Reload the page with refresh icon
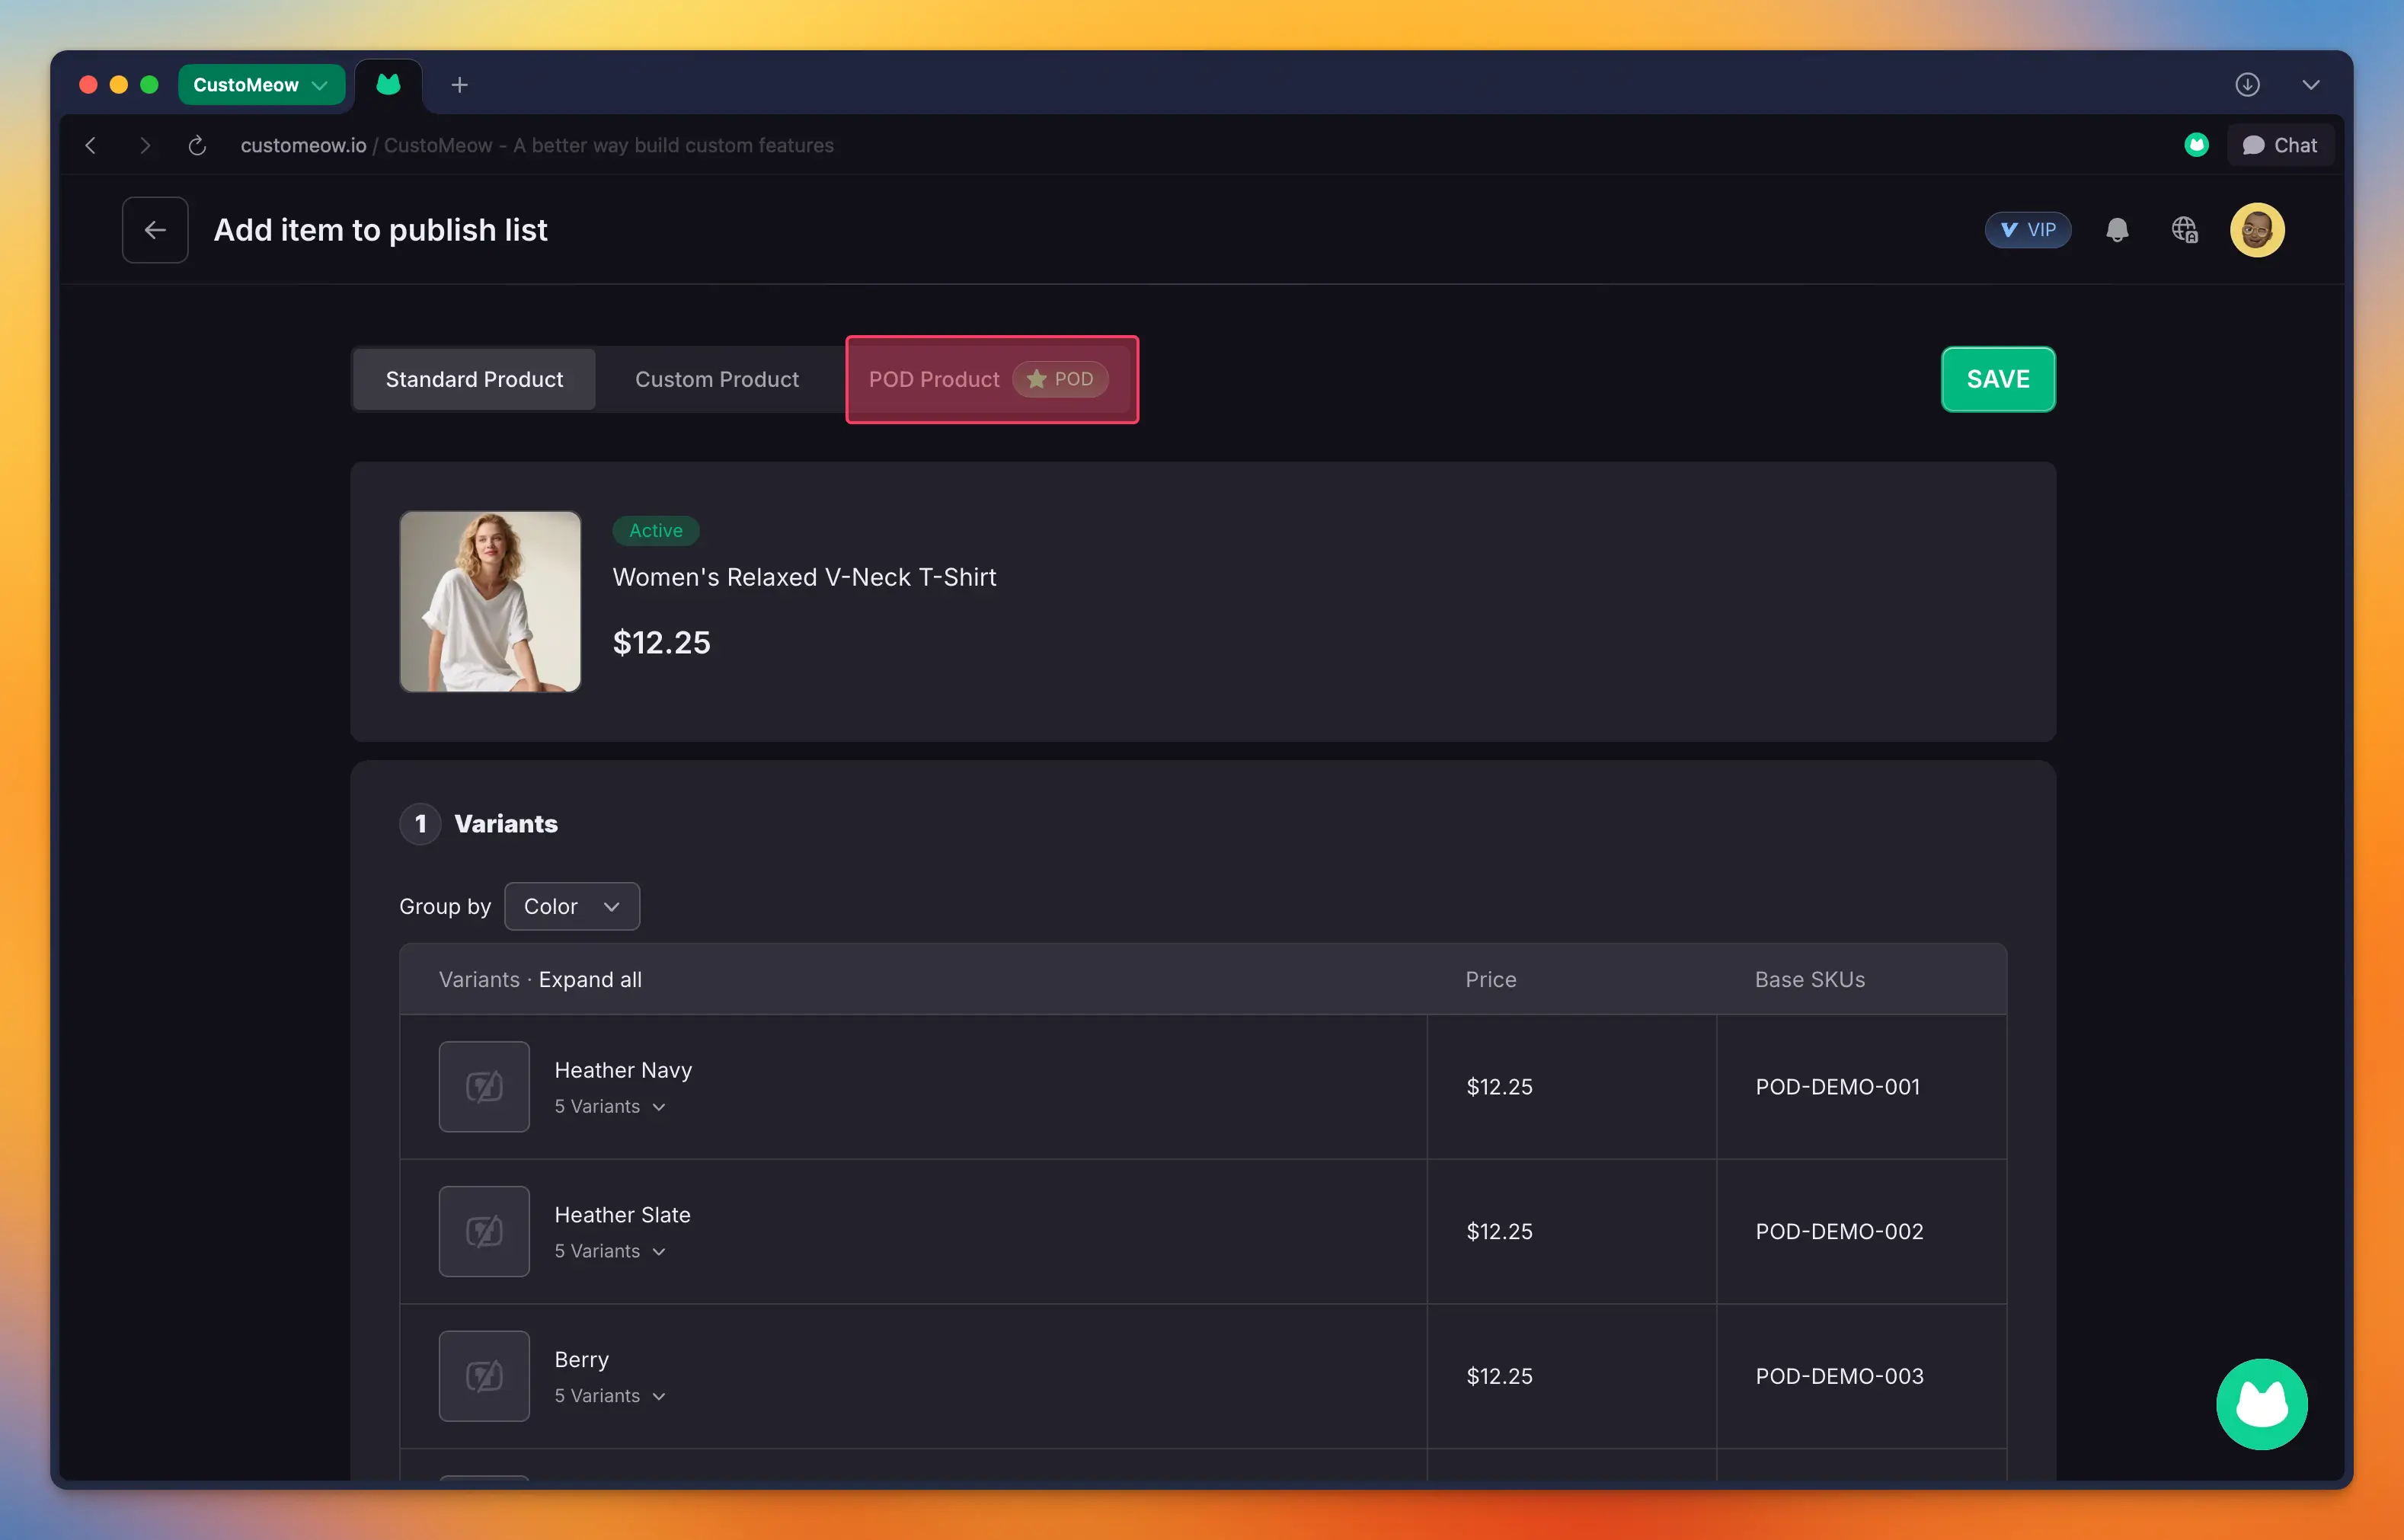 point(197,146)
